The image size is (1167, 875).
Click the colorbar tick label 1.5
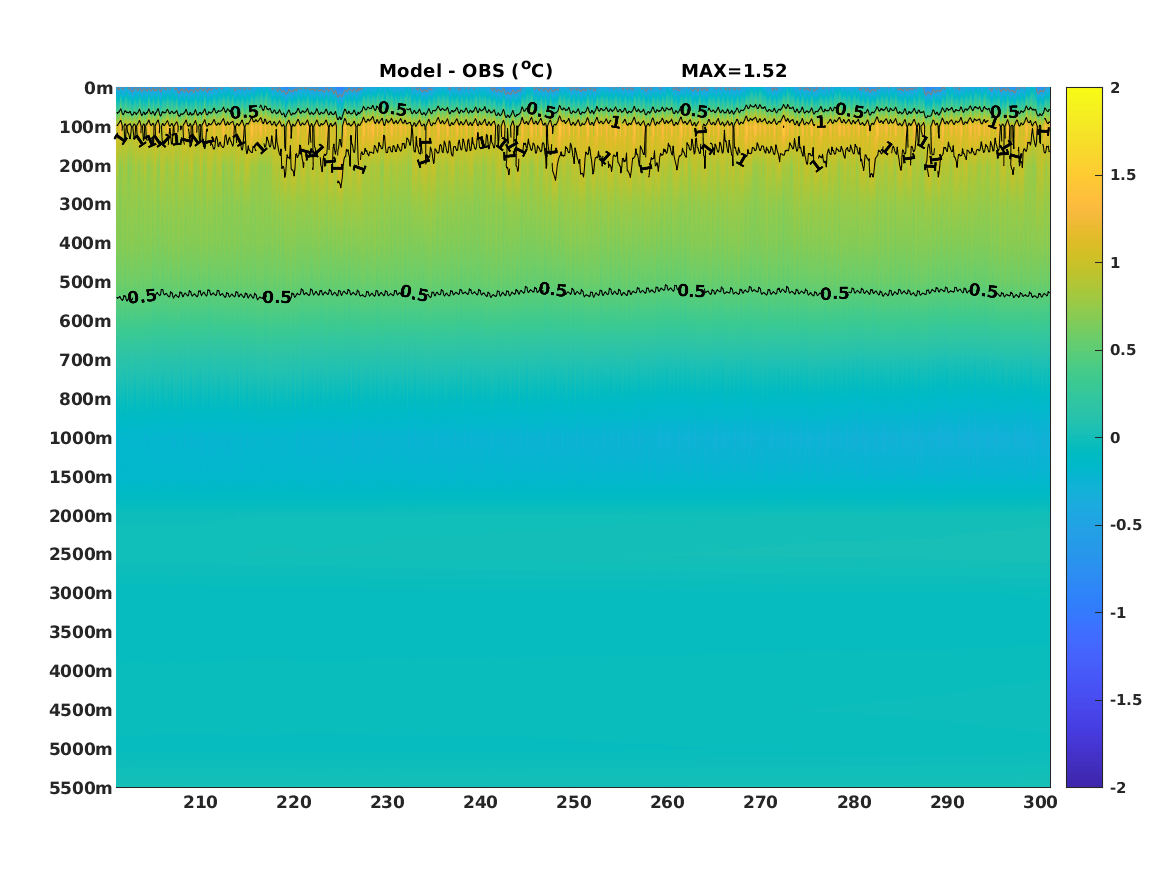coord(1123,175)
